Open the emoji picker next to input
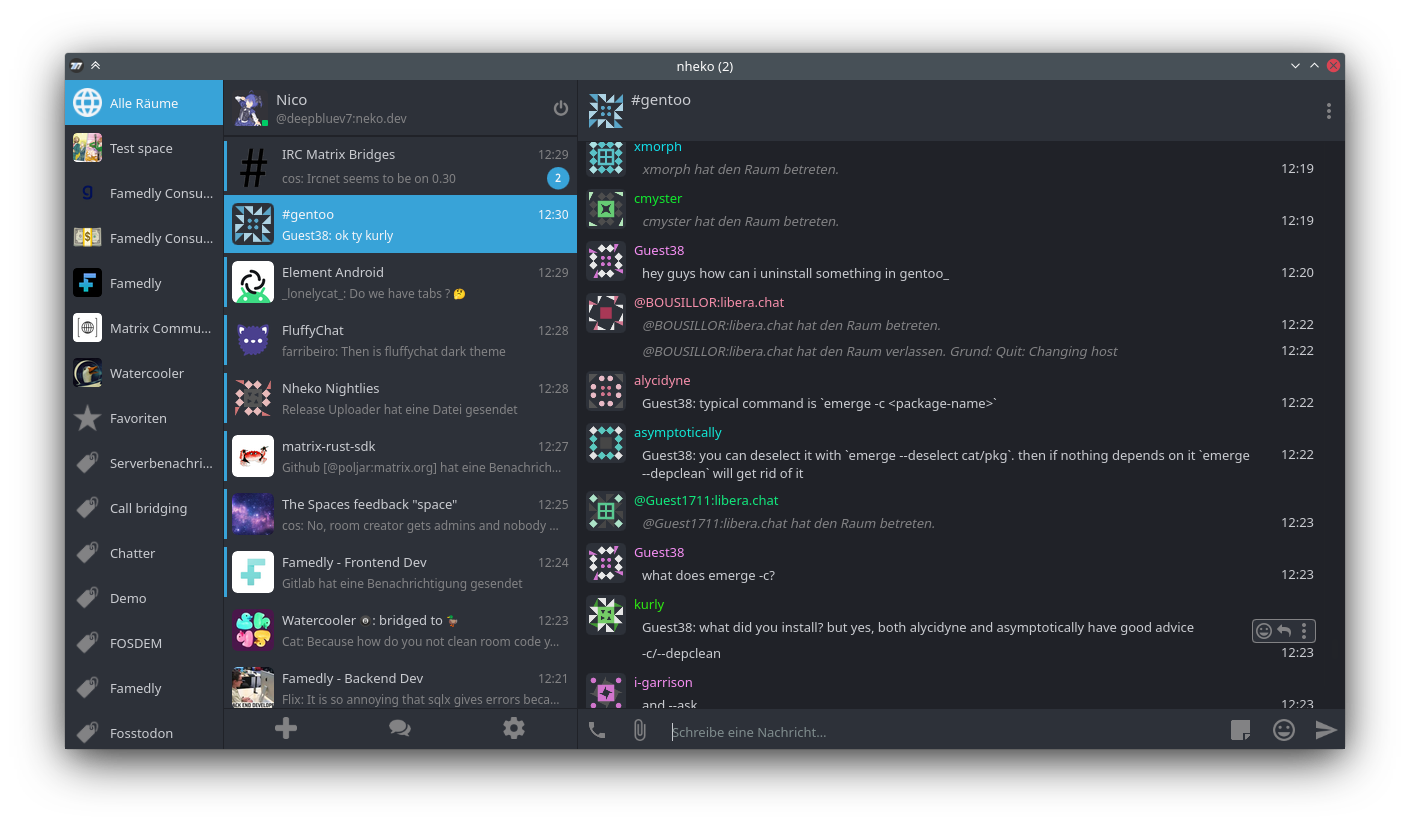The height and width of the screenshot is (826, 1410). click(x=1283, y=730)
